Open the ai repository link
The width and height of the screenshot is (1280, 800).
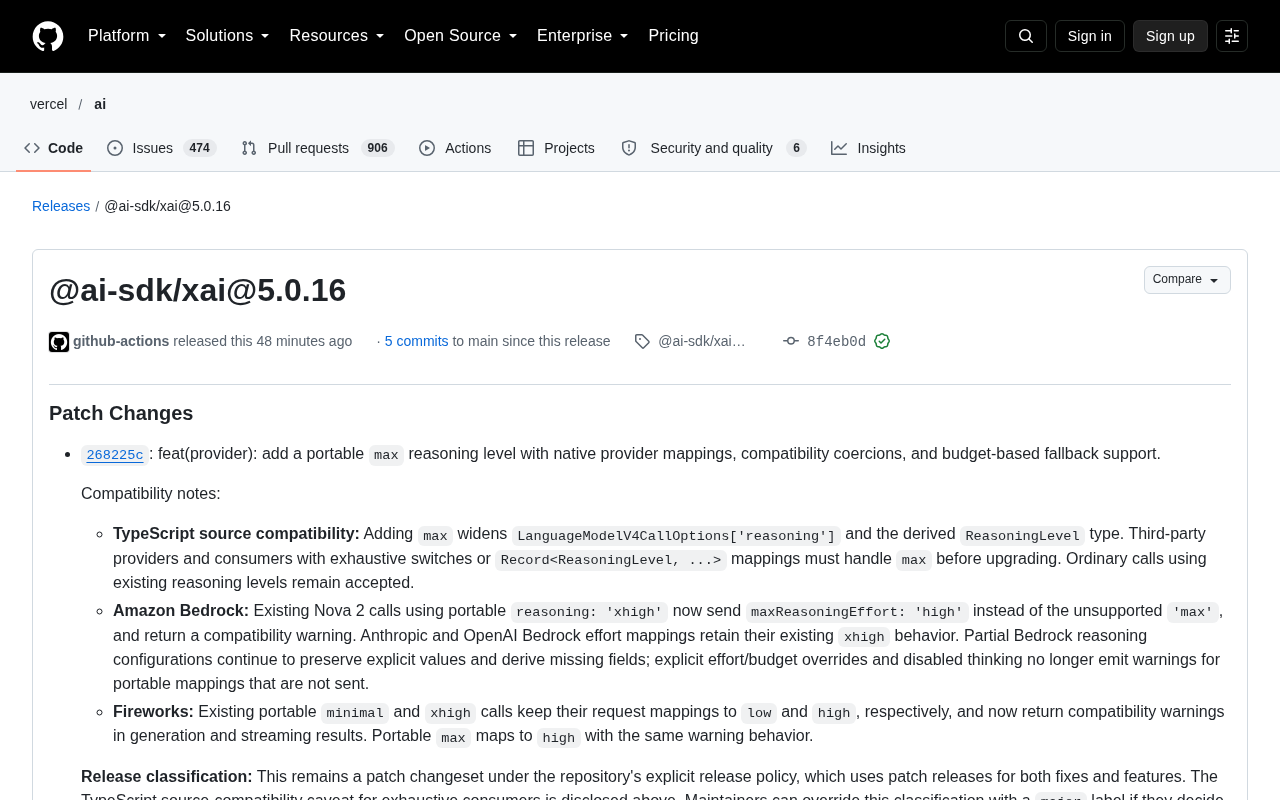click(x=100, y=104)
